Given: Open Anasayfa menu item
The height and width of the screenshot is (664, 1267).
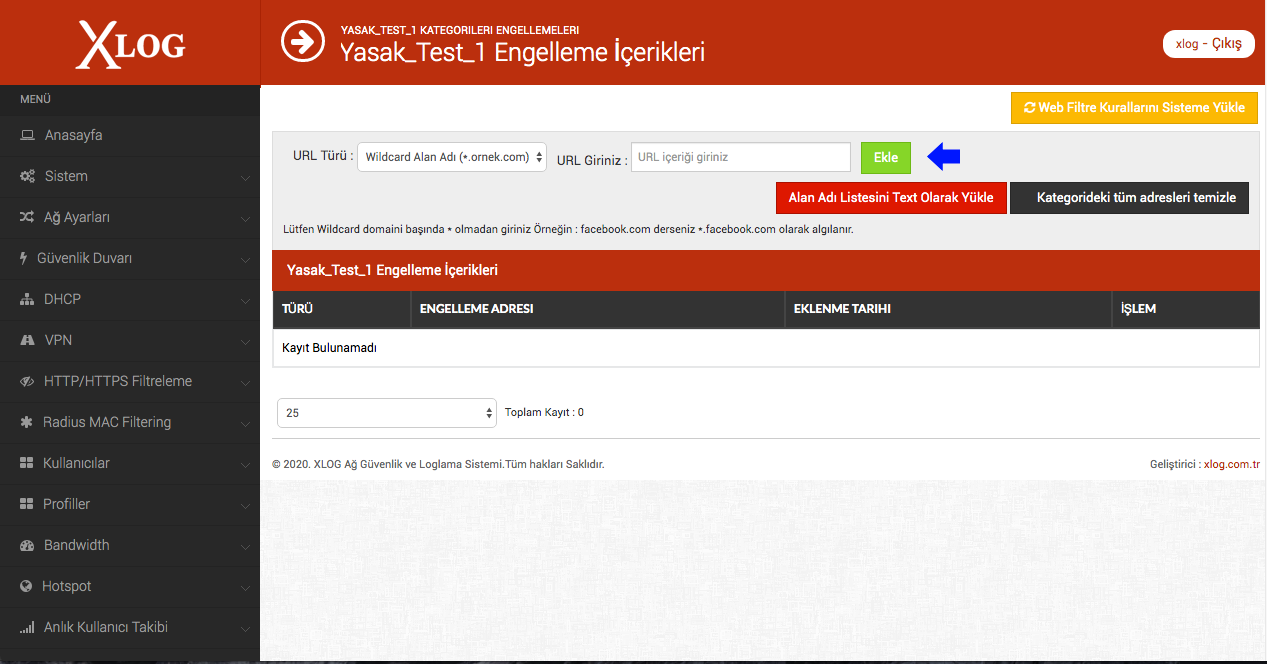Looking at the screenshot, I should point(130,135).
